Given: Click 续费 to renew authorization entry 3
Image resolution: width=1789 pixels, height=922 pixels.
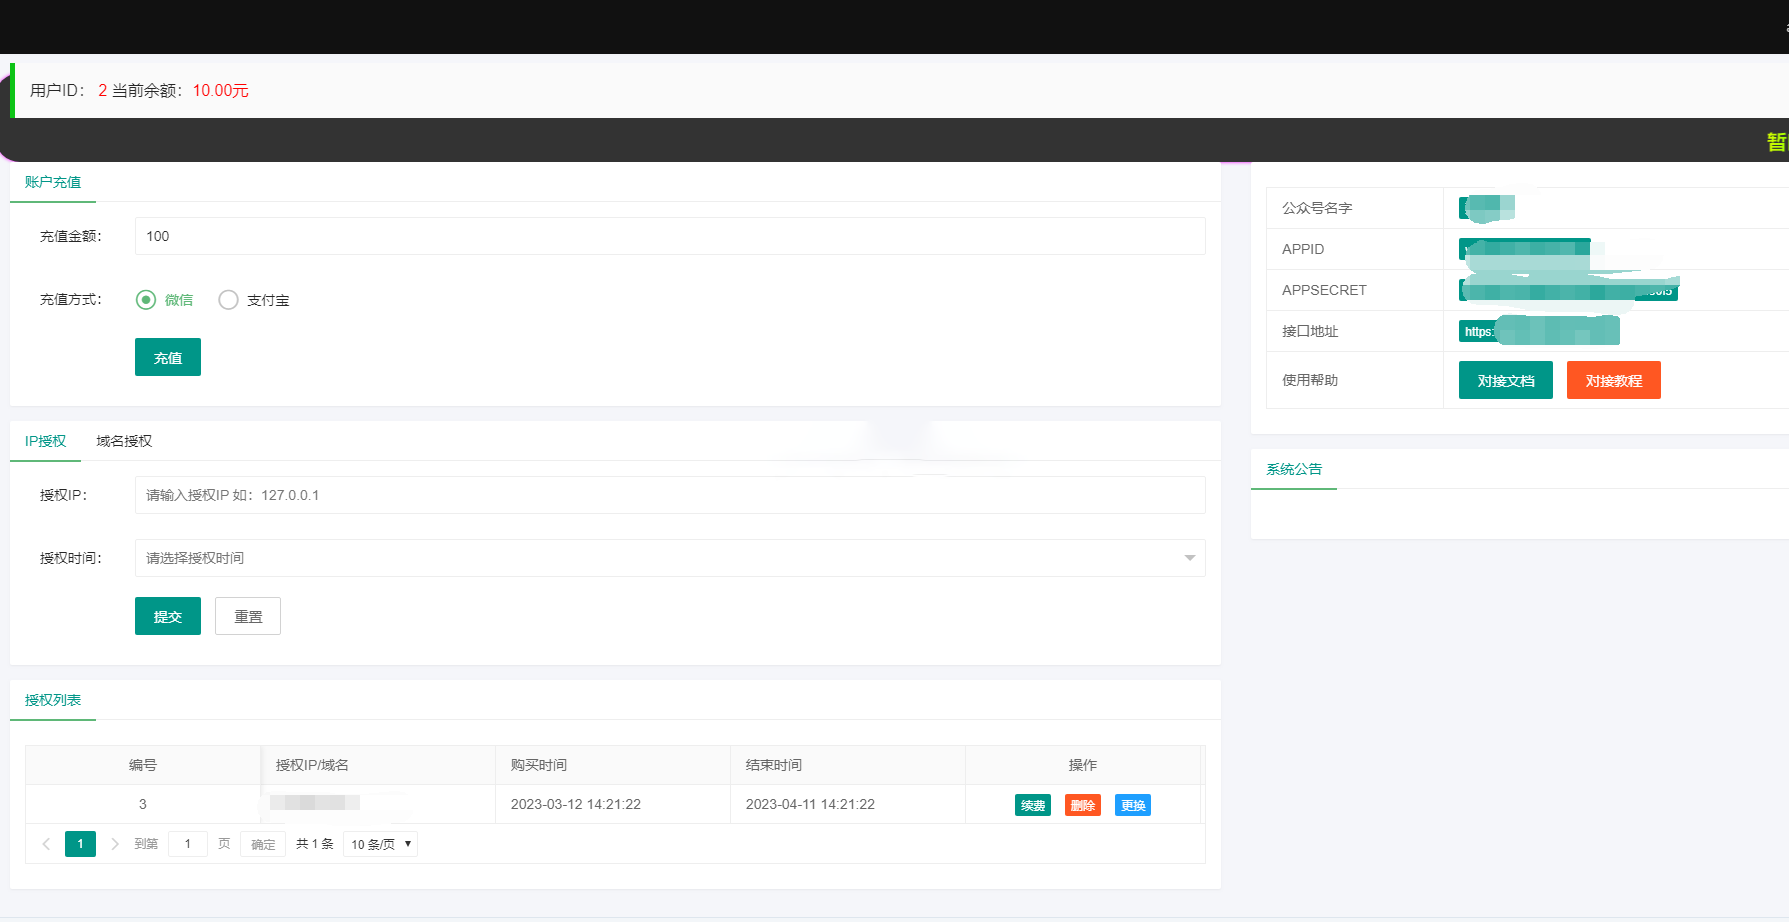Looking at the screenshot, I should coord(1032,804).
